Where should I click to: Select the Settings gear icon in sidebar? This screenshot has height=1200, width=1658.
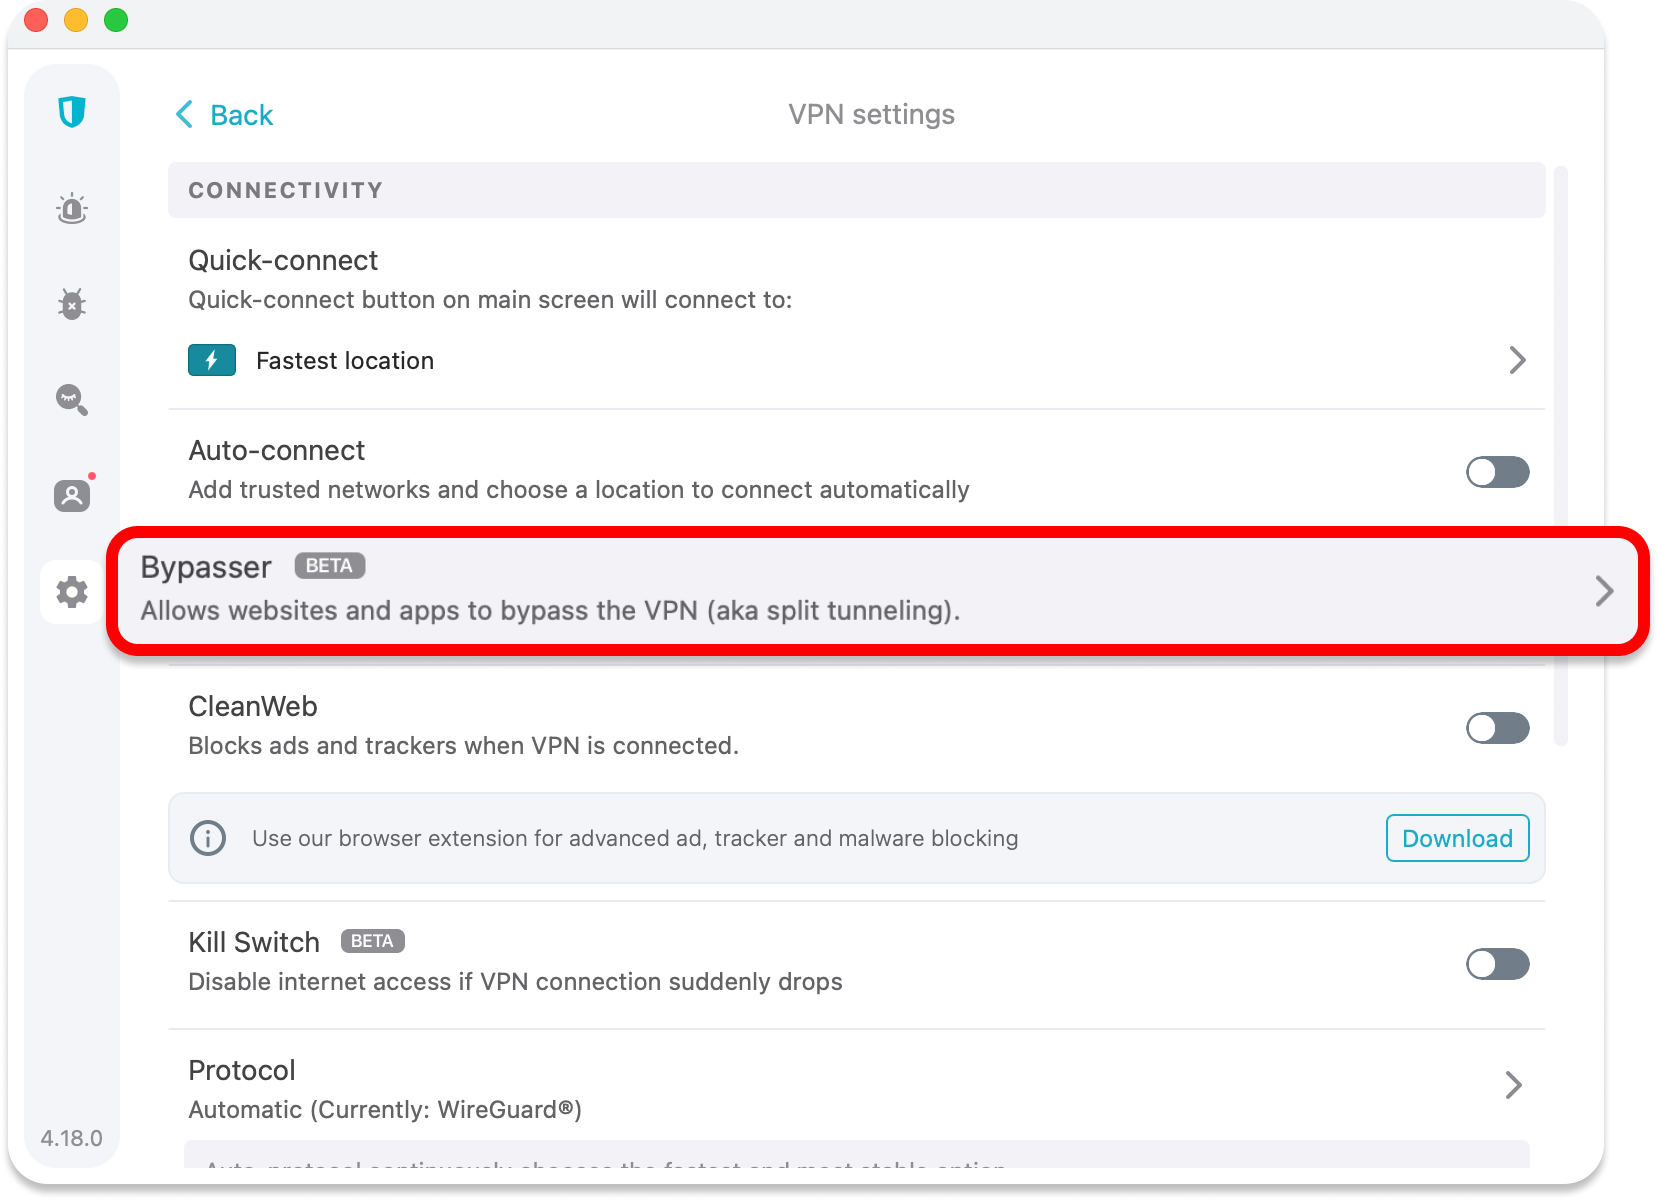(72, 592)
